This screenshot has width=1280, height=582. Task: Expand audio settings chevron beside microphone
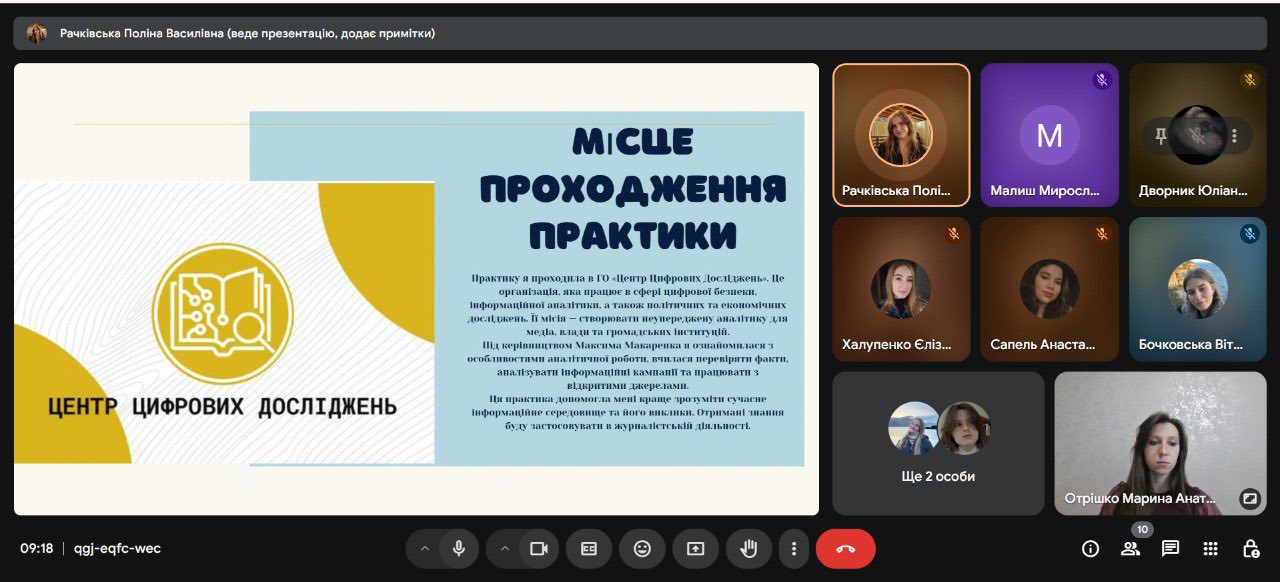click(x=424, y=548)
